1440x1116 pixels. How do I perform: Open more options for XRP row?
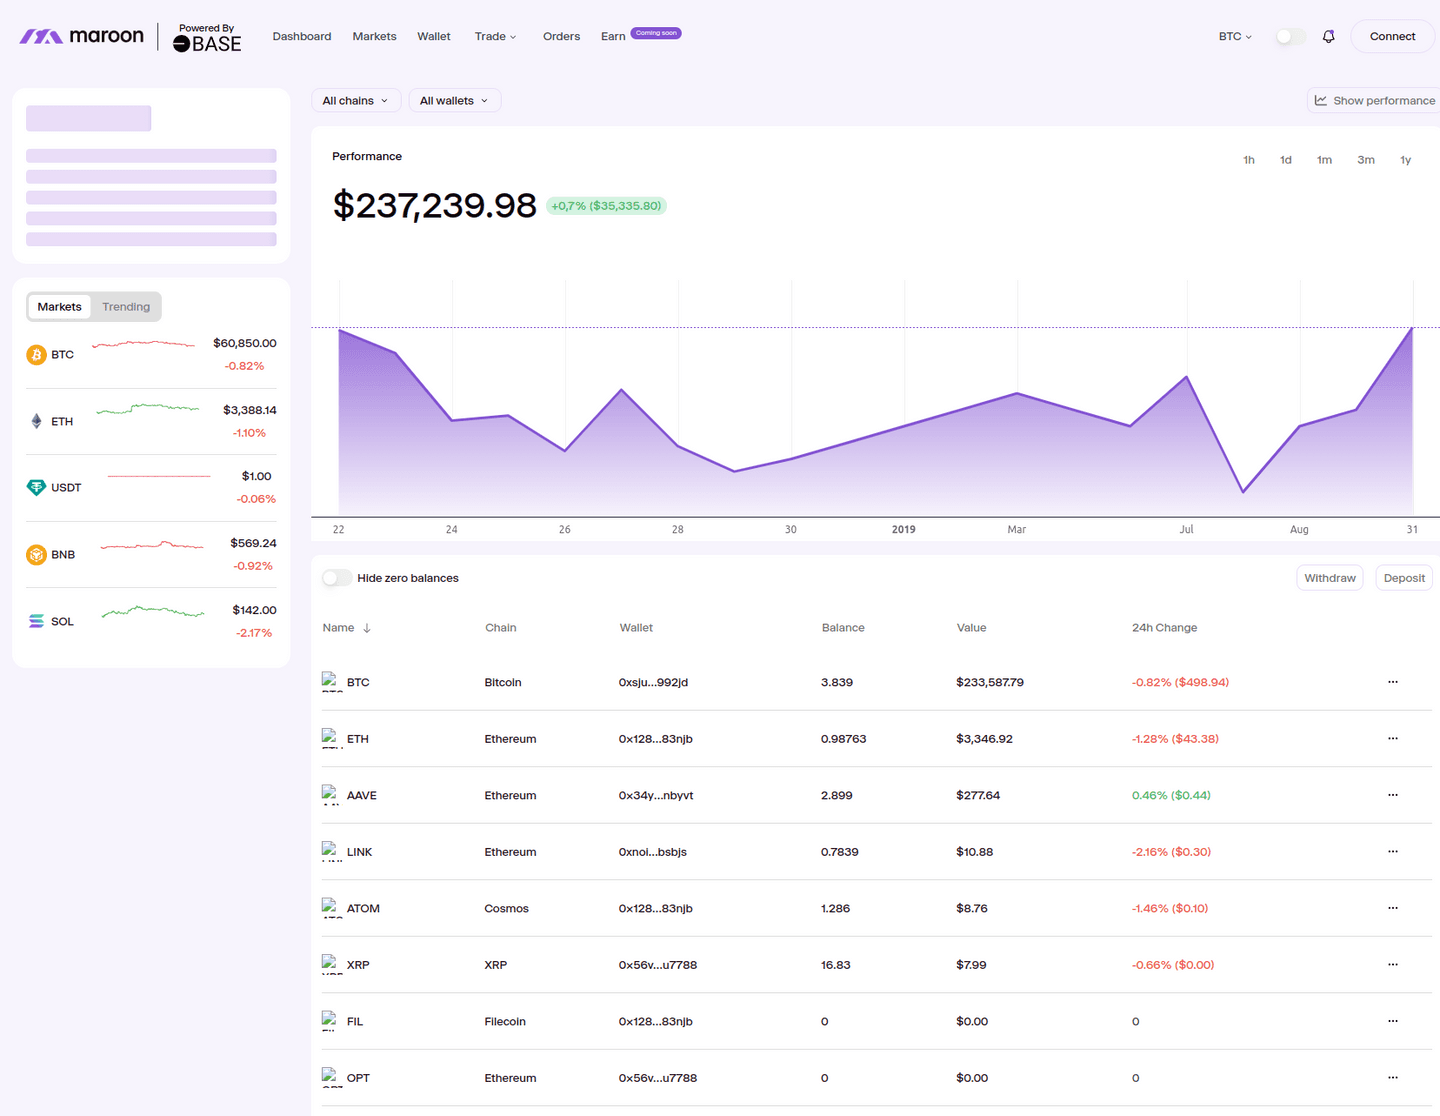(x=1393, y=964)
